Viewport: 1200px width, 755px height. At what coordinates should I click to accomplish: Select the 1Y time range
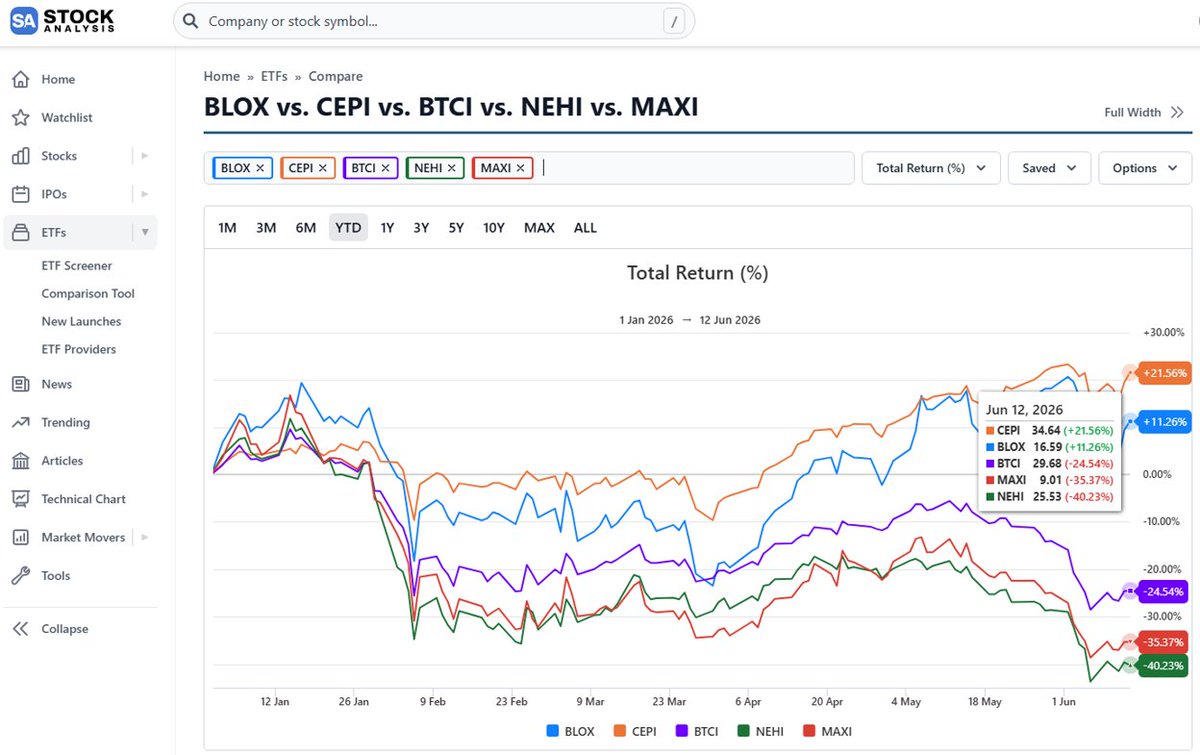point(387,228)
